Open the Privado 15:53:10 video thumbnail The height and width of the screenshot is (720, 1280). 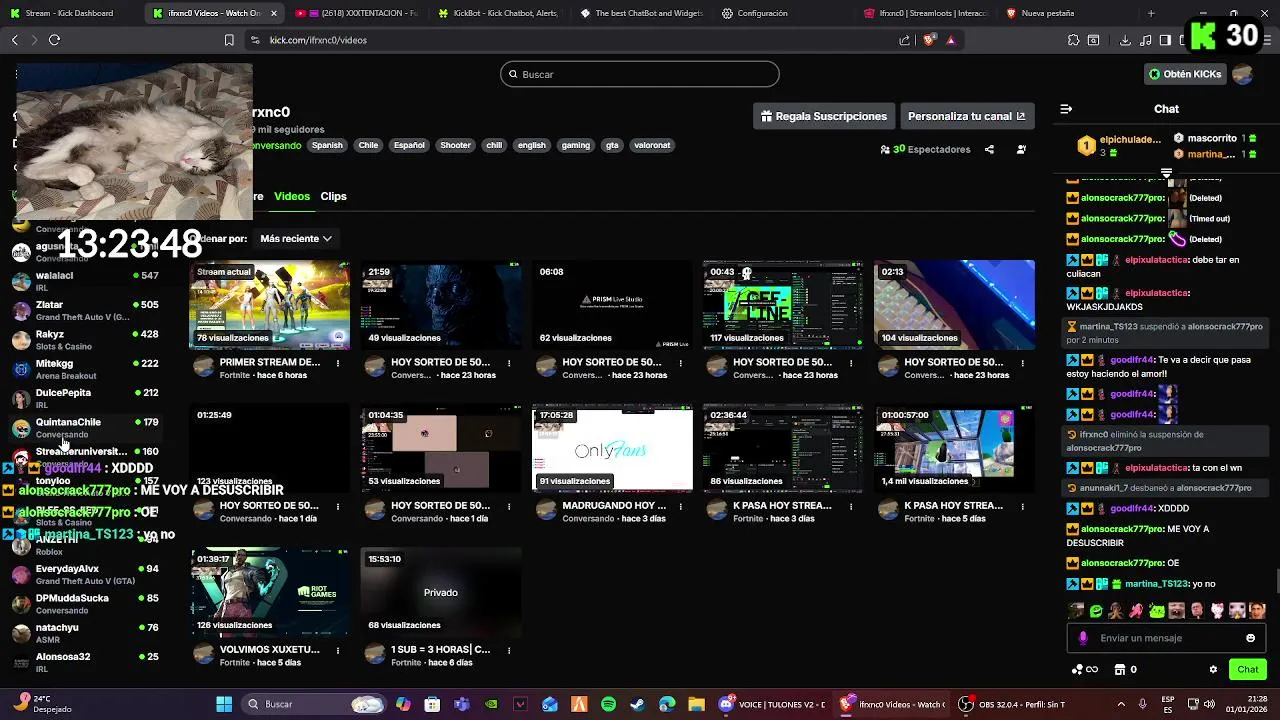point(441,593)
